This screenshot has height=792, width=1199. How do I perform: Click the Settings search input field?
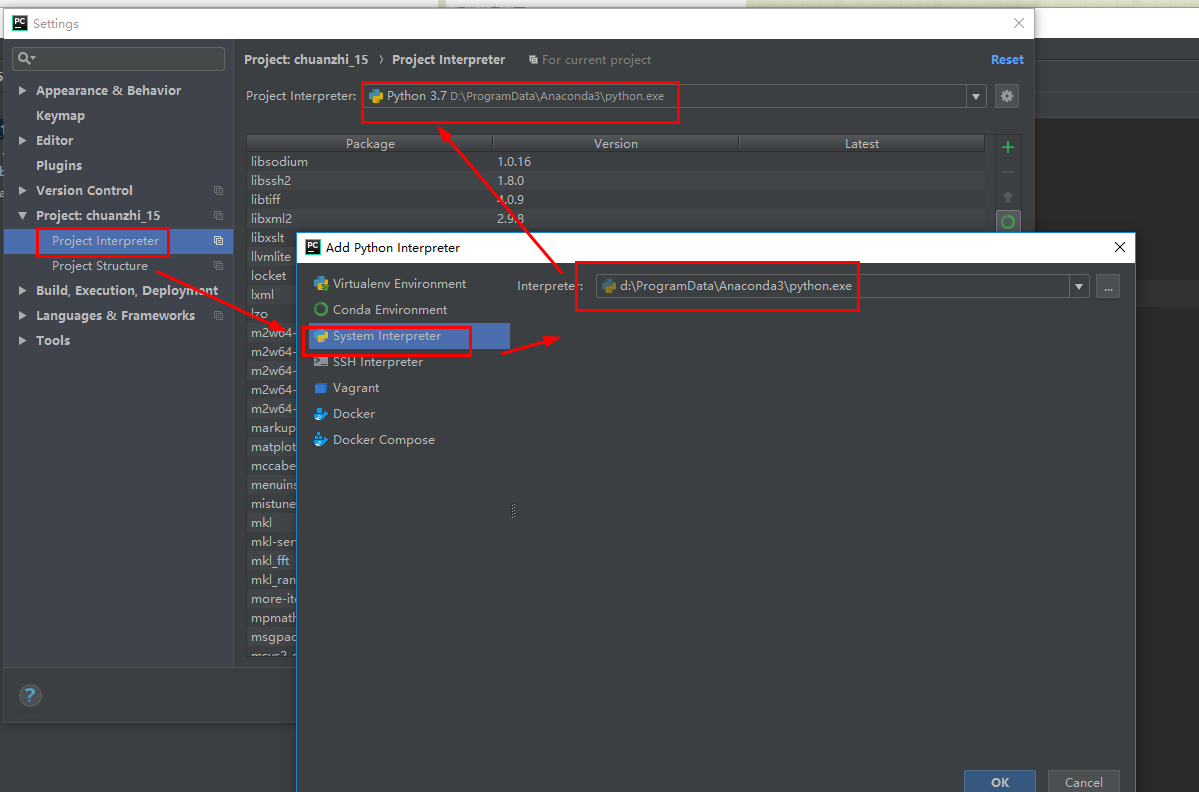119,59
